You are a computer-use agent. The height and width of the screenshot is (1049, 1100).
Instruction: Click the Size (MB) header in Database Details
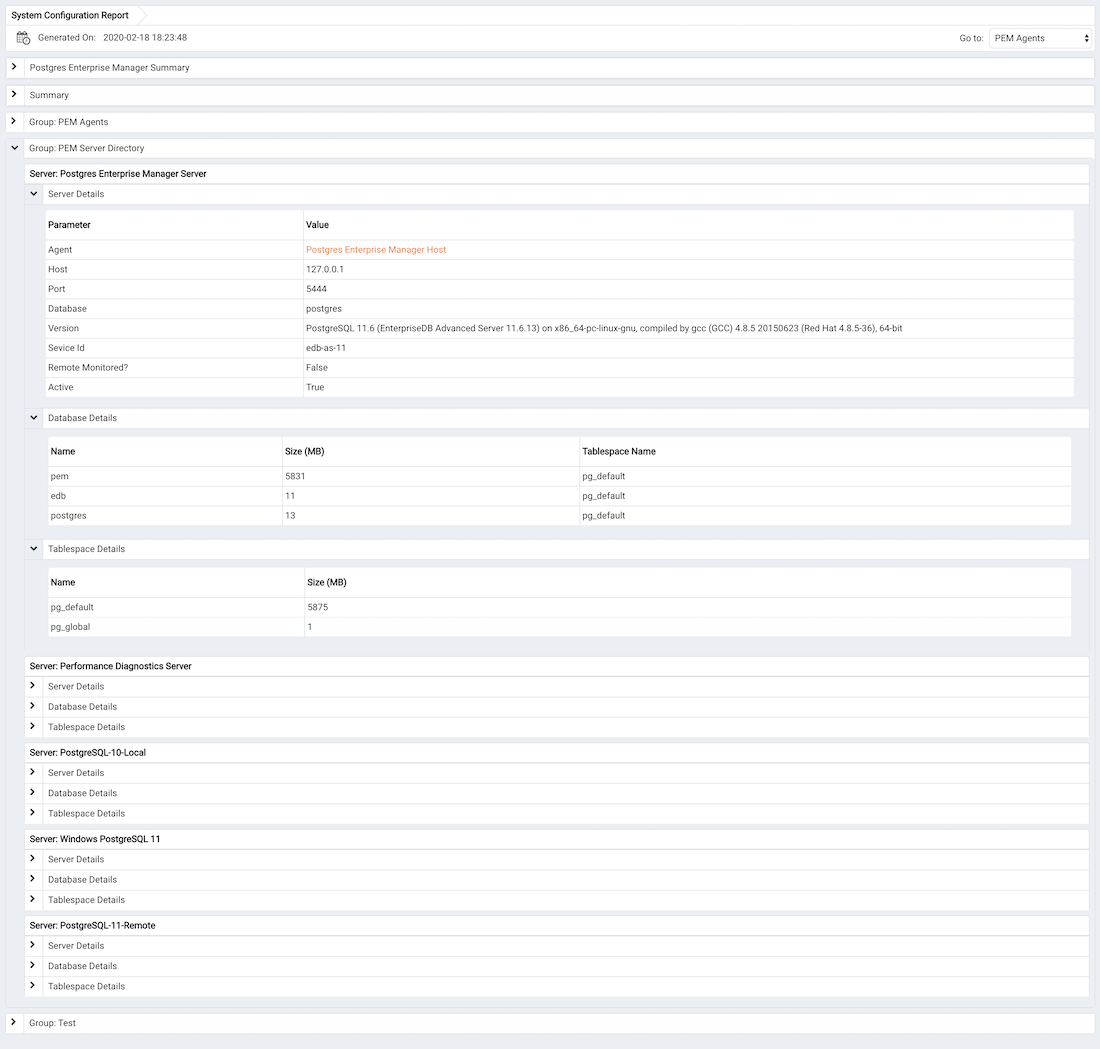[304, 452]
